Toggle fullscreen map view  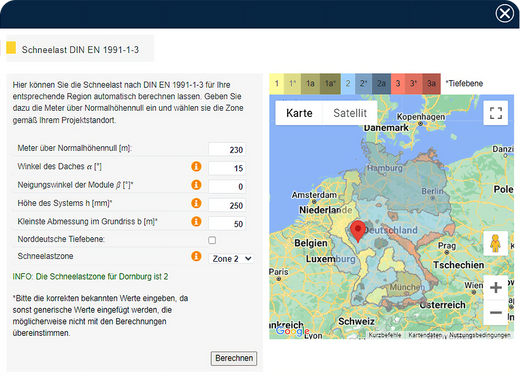click(496, 113)
